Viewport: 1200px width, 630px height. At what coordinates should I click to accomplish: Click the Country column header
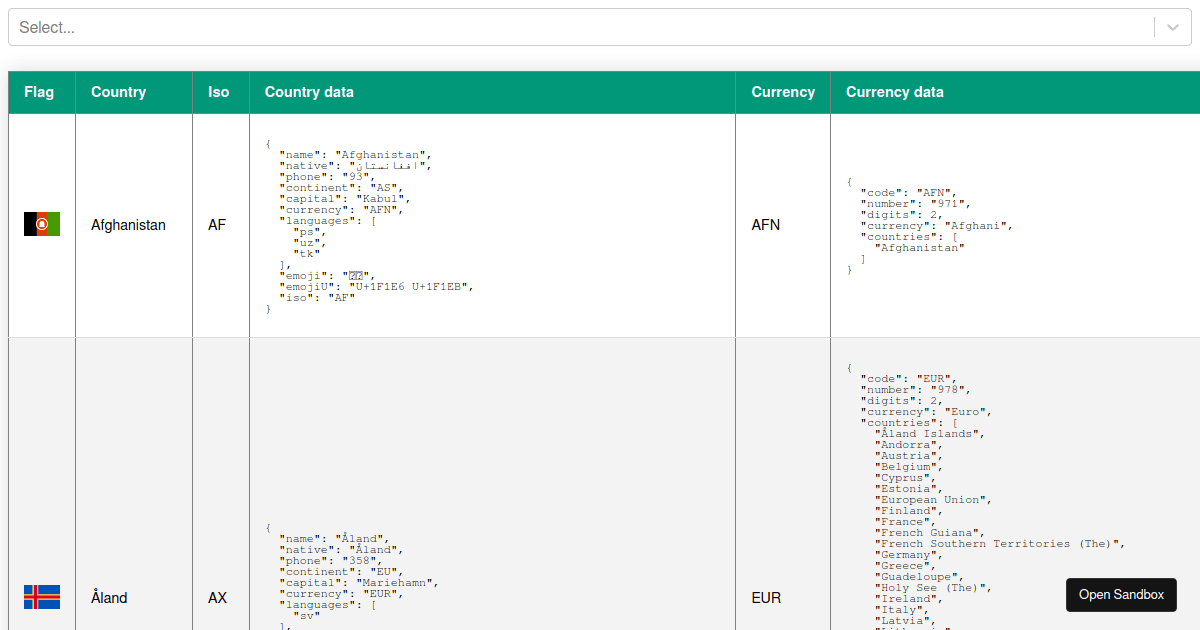point(118,91)
